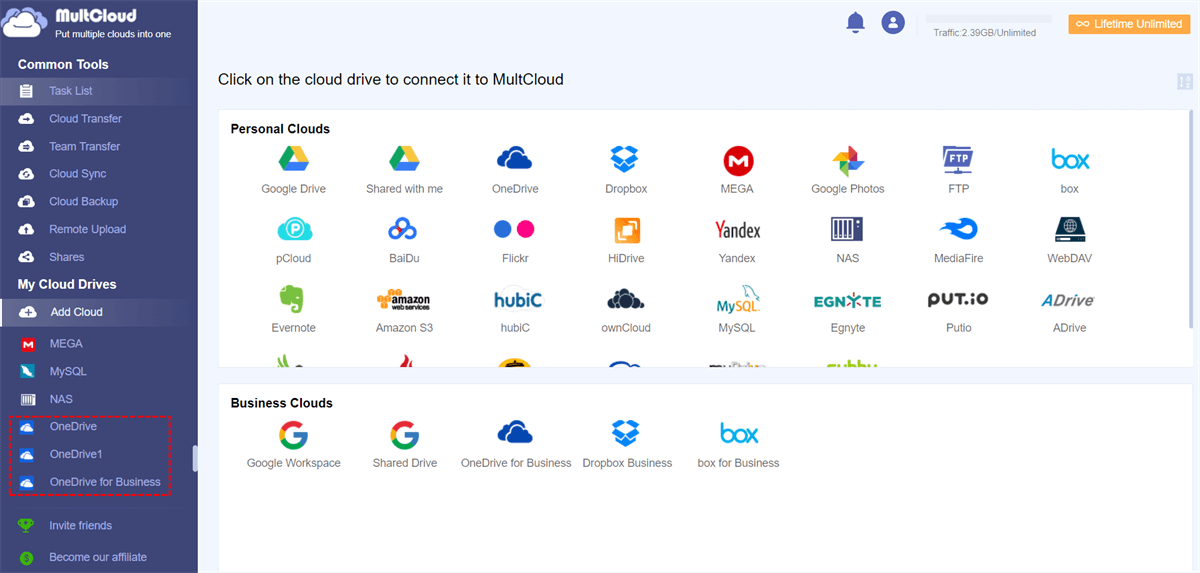Choose the Dropbox cloud icon
This screenshot has width=1200, height=573.
coord(626,169)
